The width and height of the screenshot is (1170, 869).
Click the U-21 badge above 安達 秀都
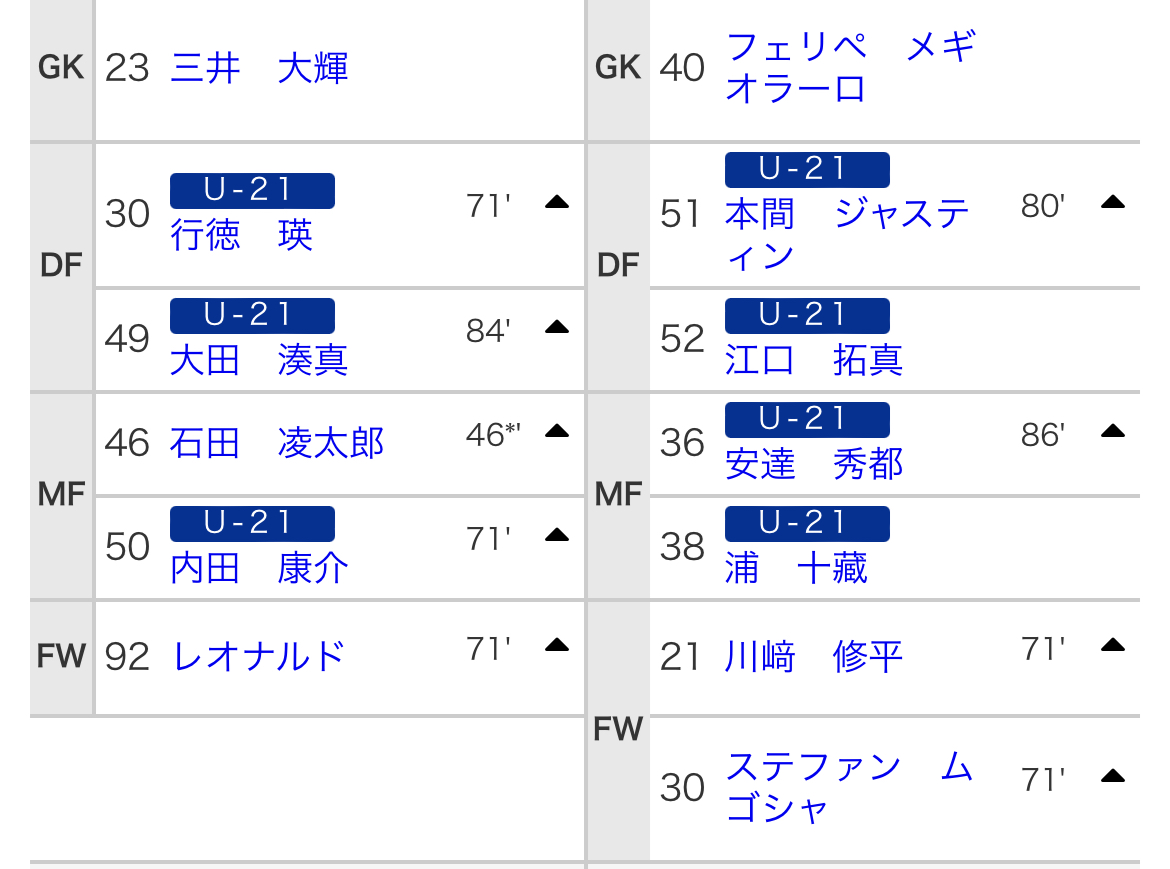tap(807, 419)
